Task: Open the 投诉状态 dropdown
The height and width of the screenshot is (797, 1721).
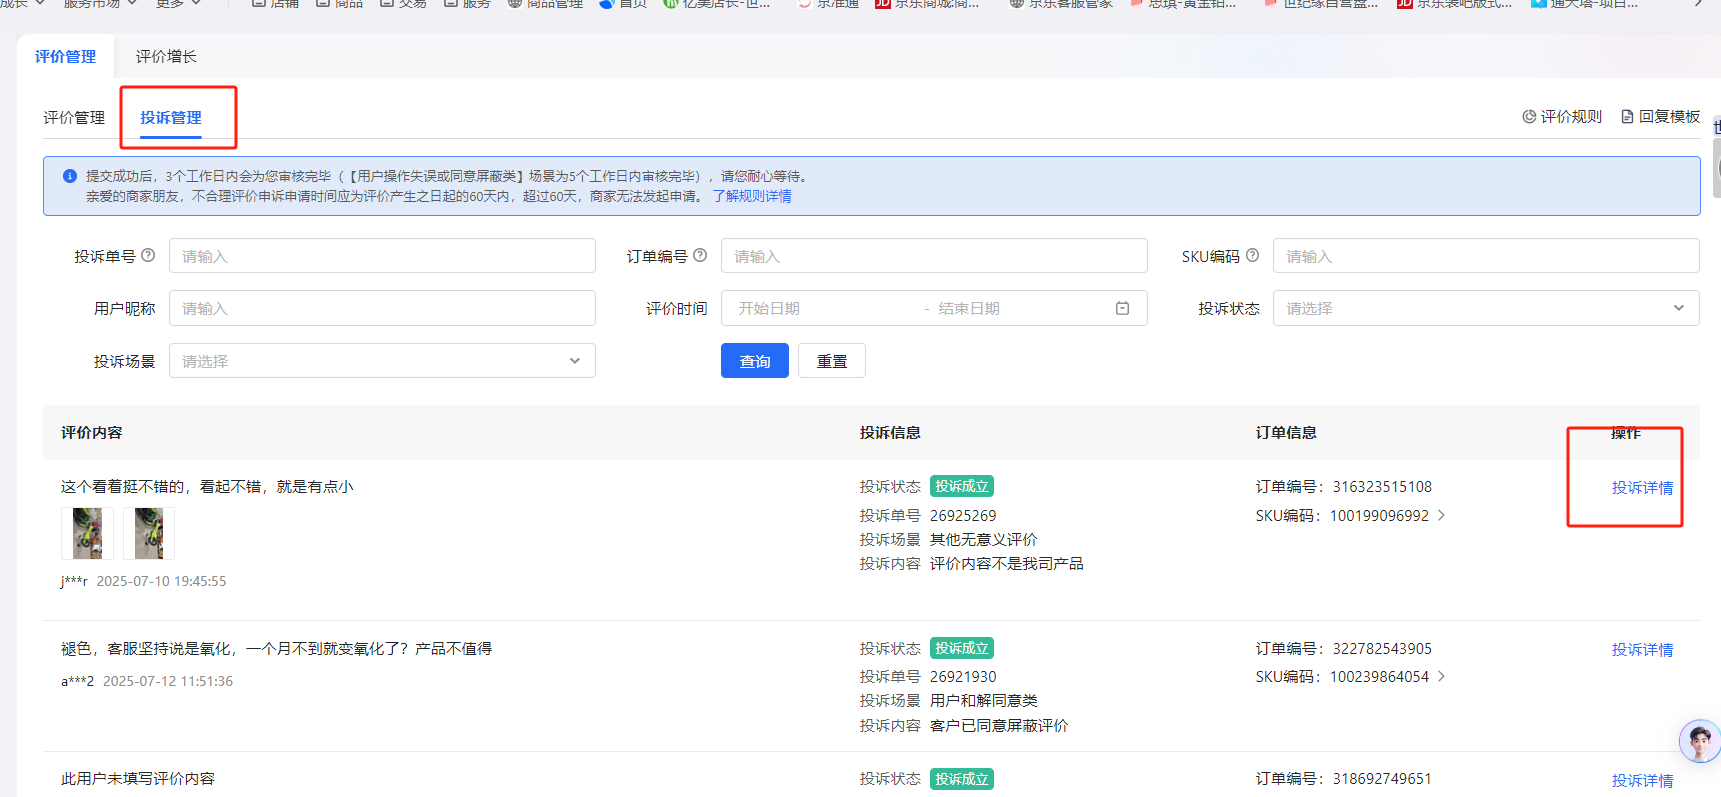Action: click(1485, 309)
